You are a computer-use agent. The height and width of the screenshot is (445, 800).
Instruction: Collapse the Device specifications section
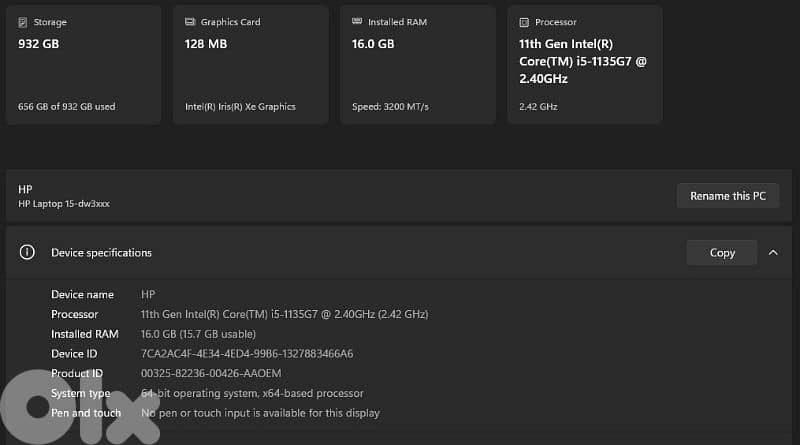773,253
